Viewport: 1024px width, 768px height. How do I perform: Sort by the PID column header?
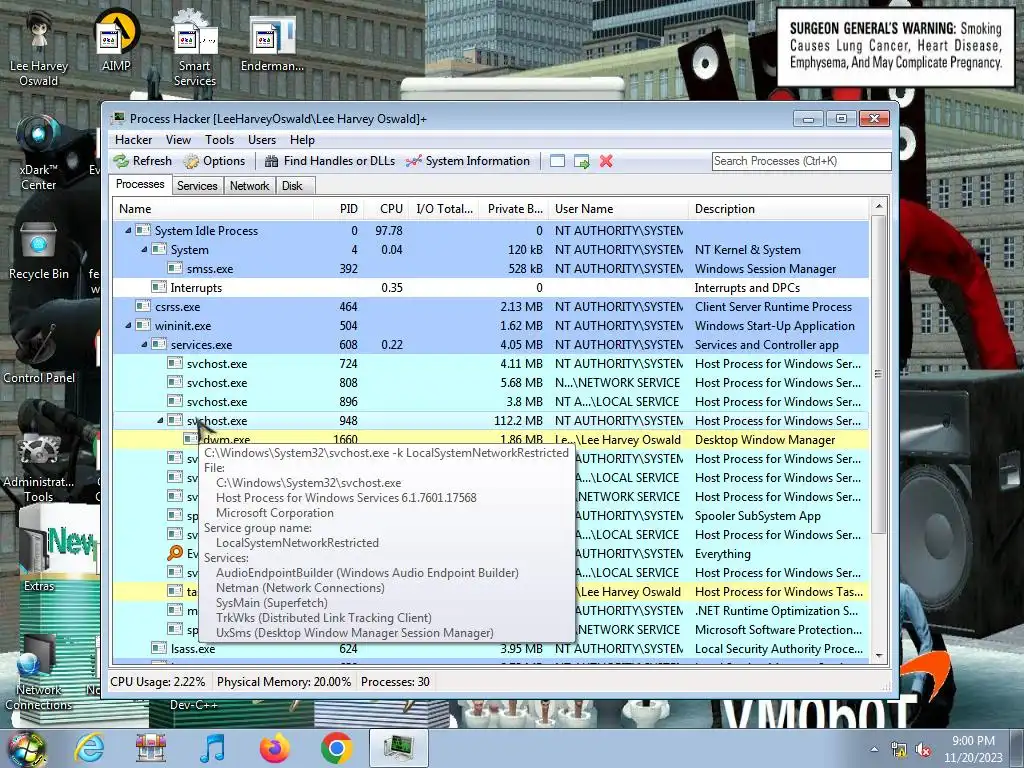point(338,209)
